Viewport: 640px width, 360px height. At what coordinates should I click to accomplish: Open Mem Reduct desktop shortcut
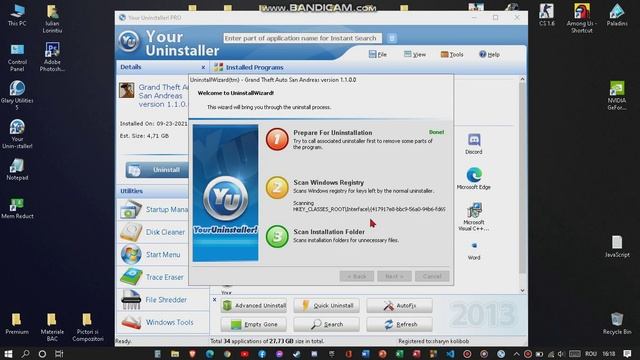17,208
